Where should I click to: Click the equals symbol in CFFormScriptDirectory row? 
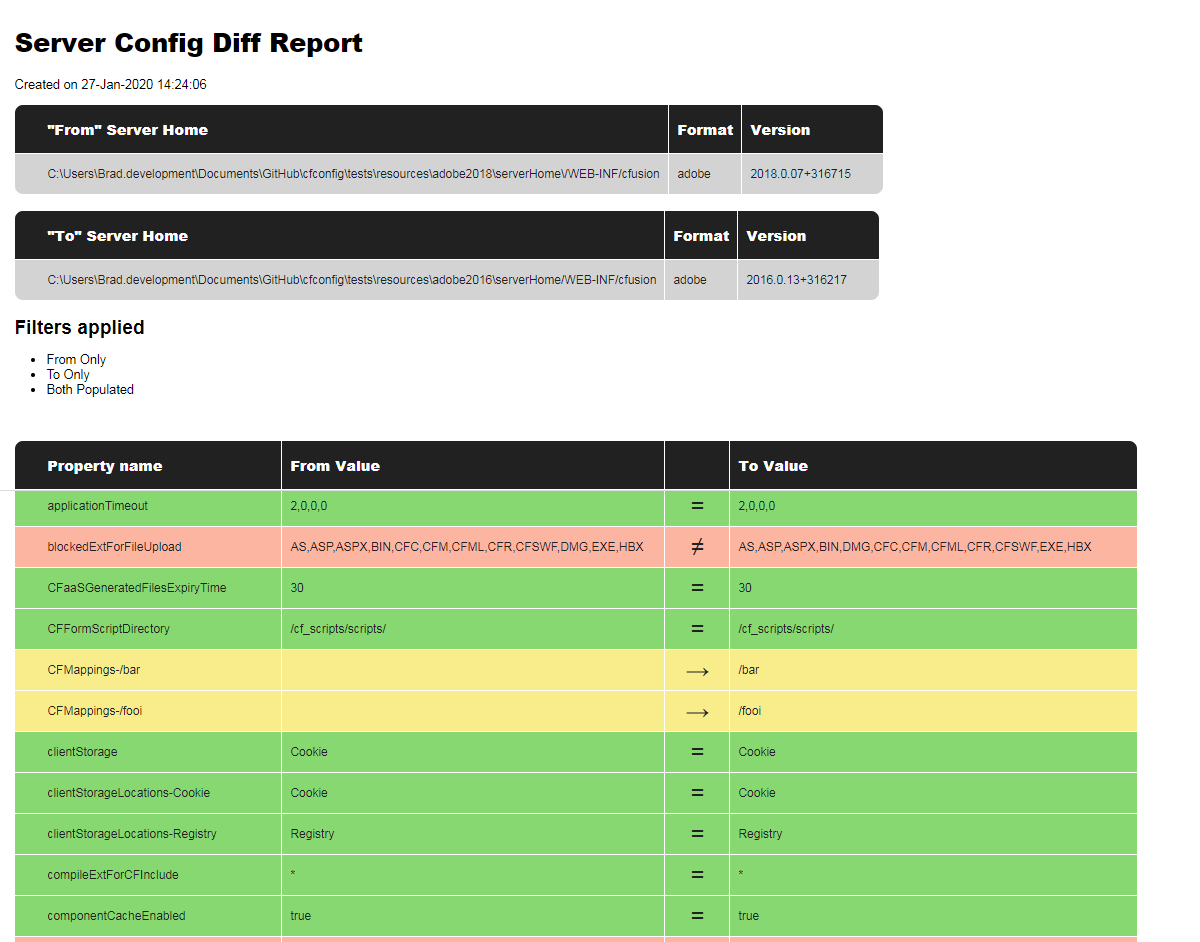pos(697,629)
